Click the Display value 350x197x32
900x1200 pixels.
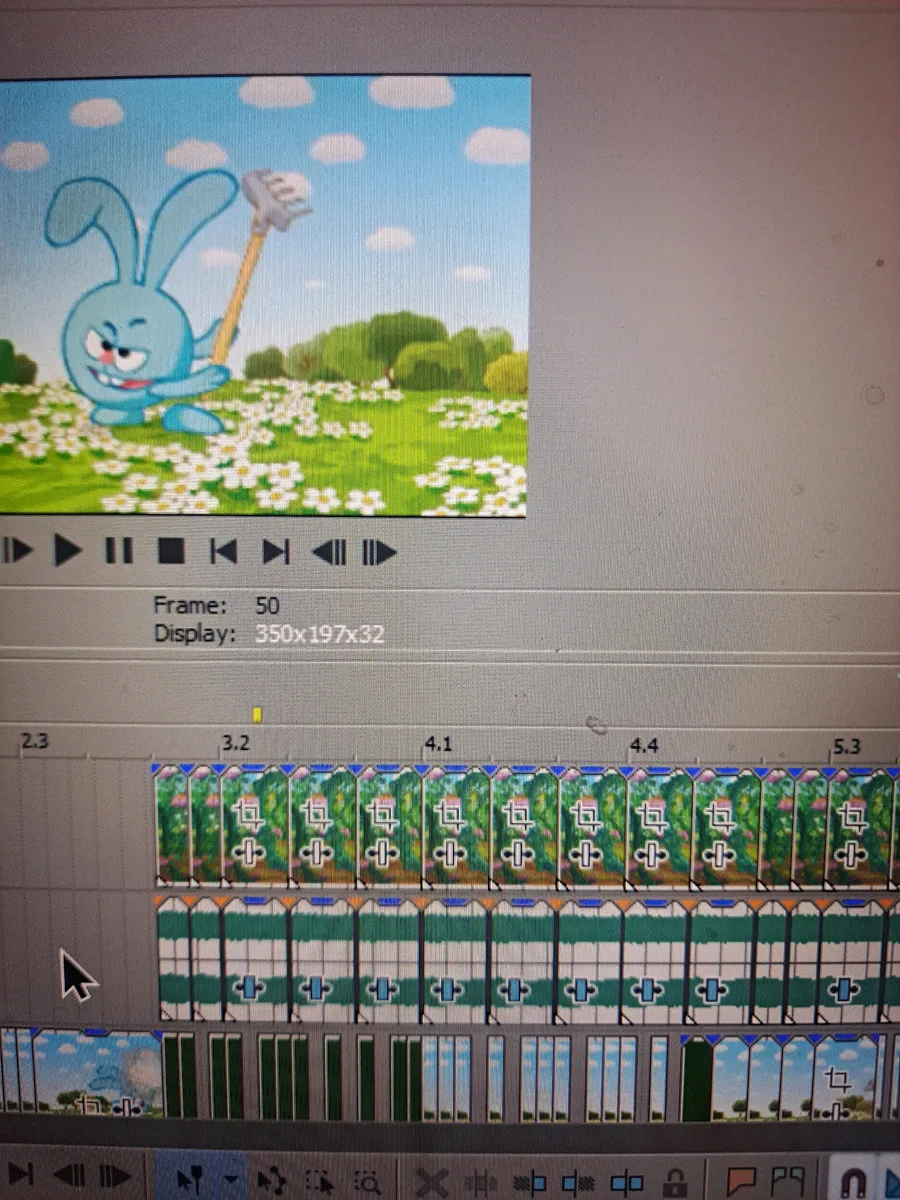pos(320,633)
